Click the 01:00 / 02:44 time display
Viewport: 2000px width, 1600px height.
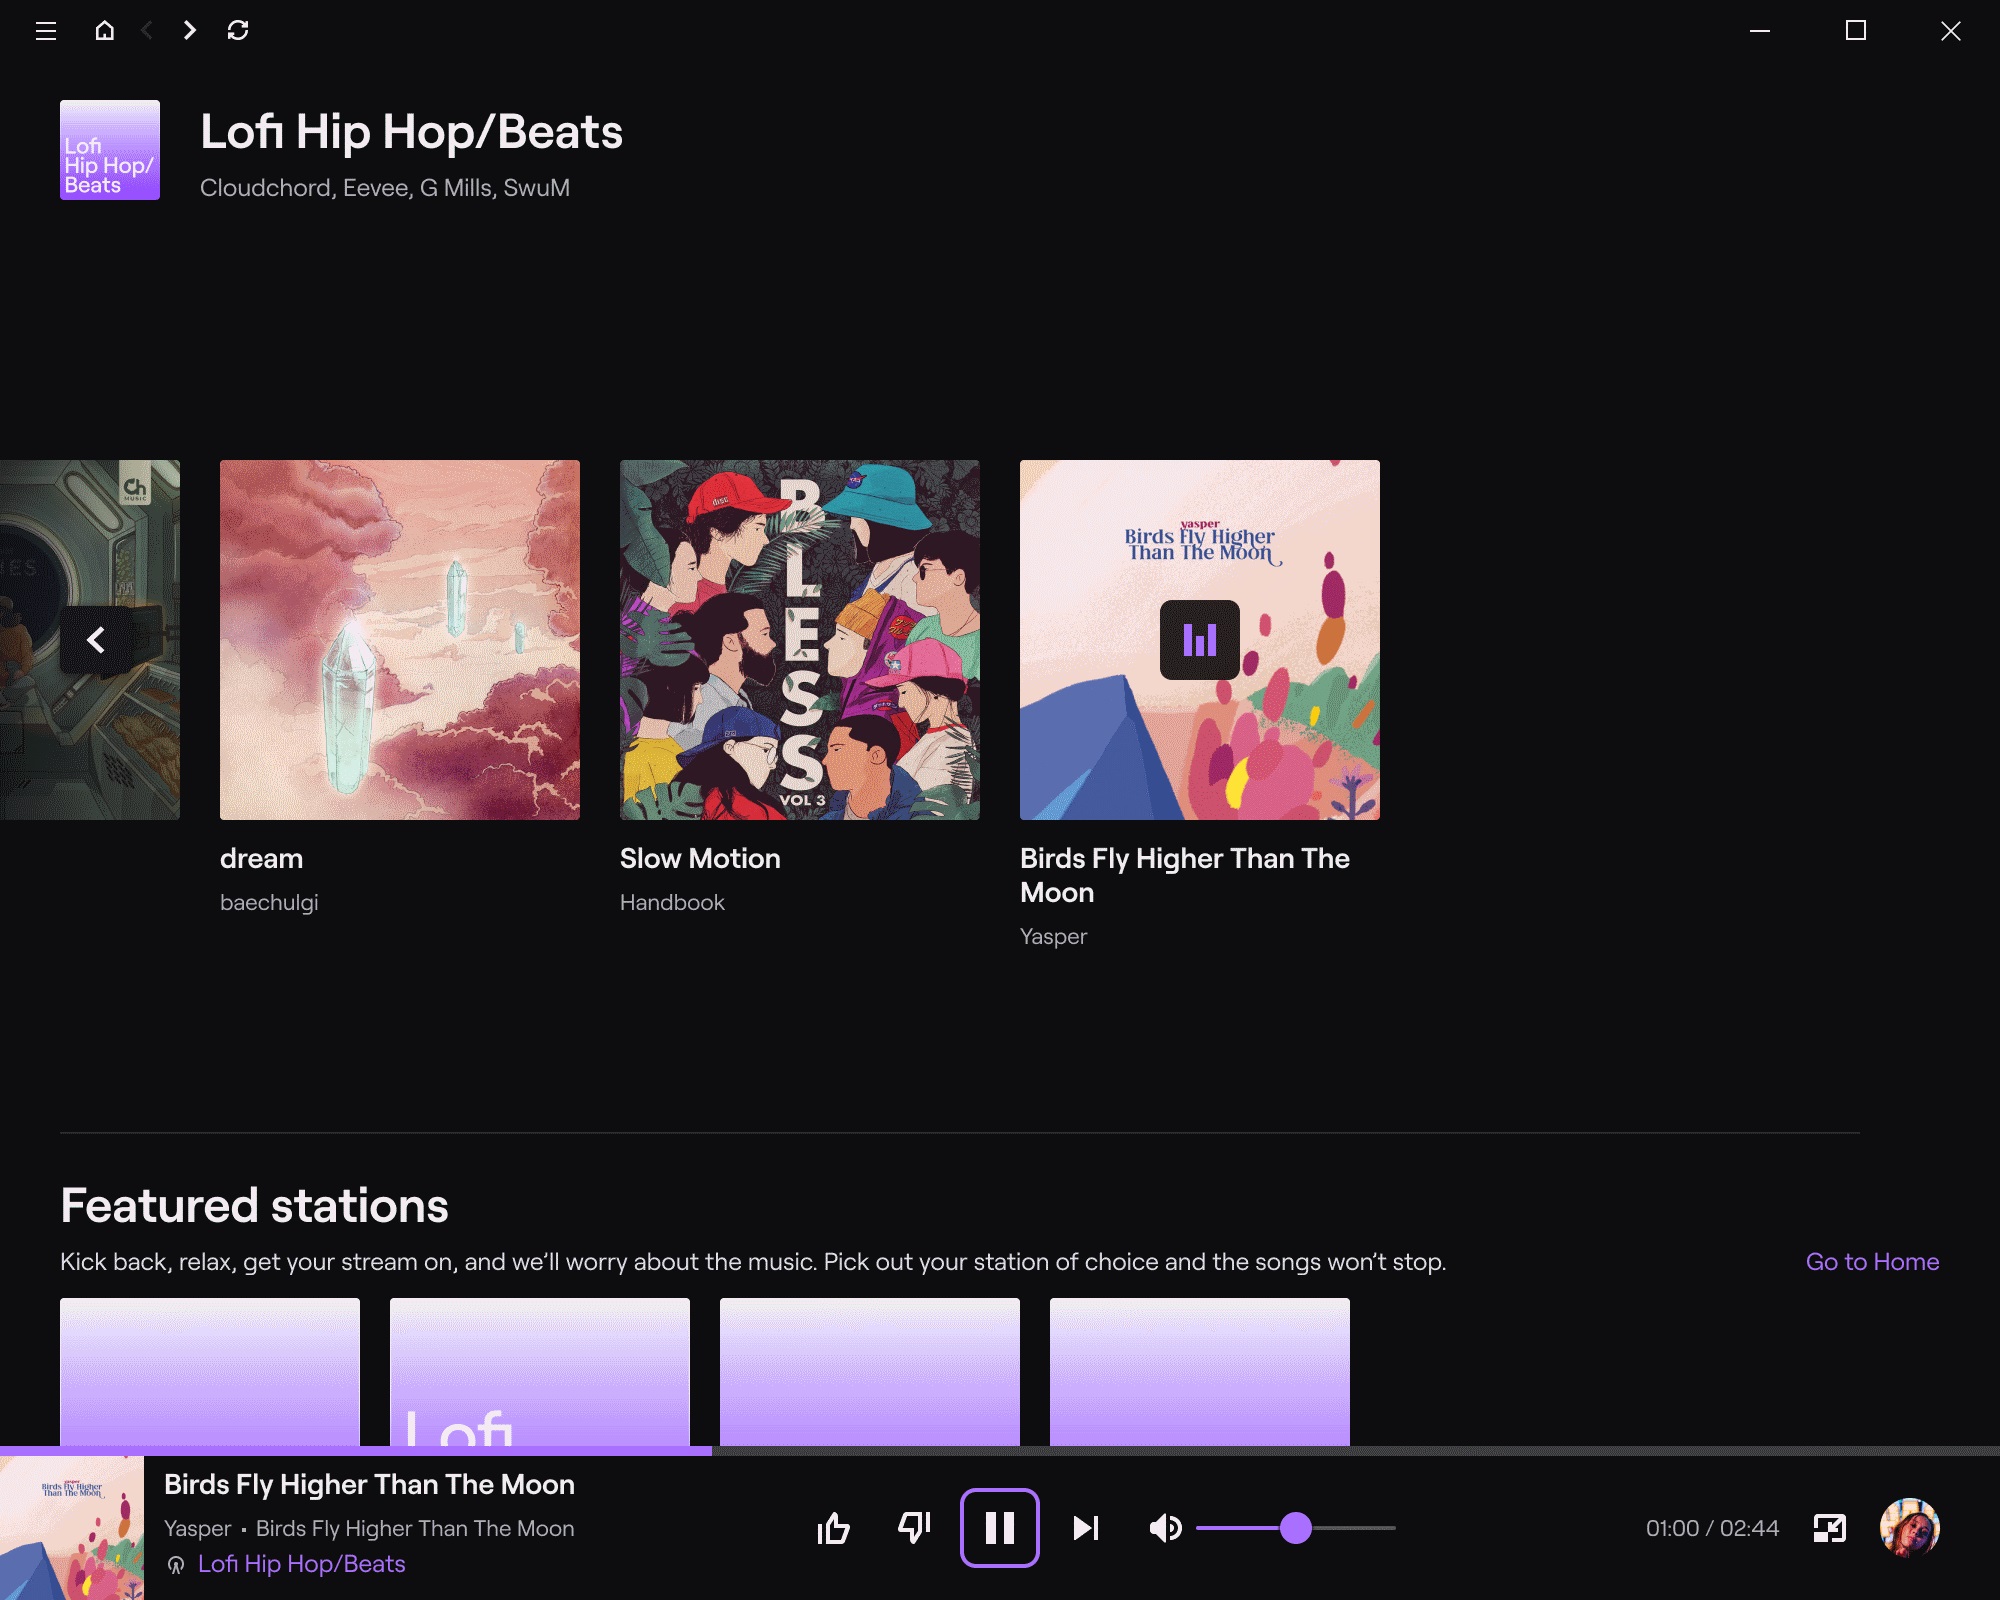coord(1712,1528)
